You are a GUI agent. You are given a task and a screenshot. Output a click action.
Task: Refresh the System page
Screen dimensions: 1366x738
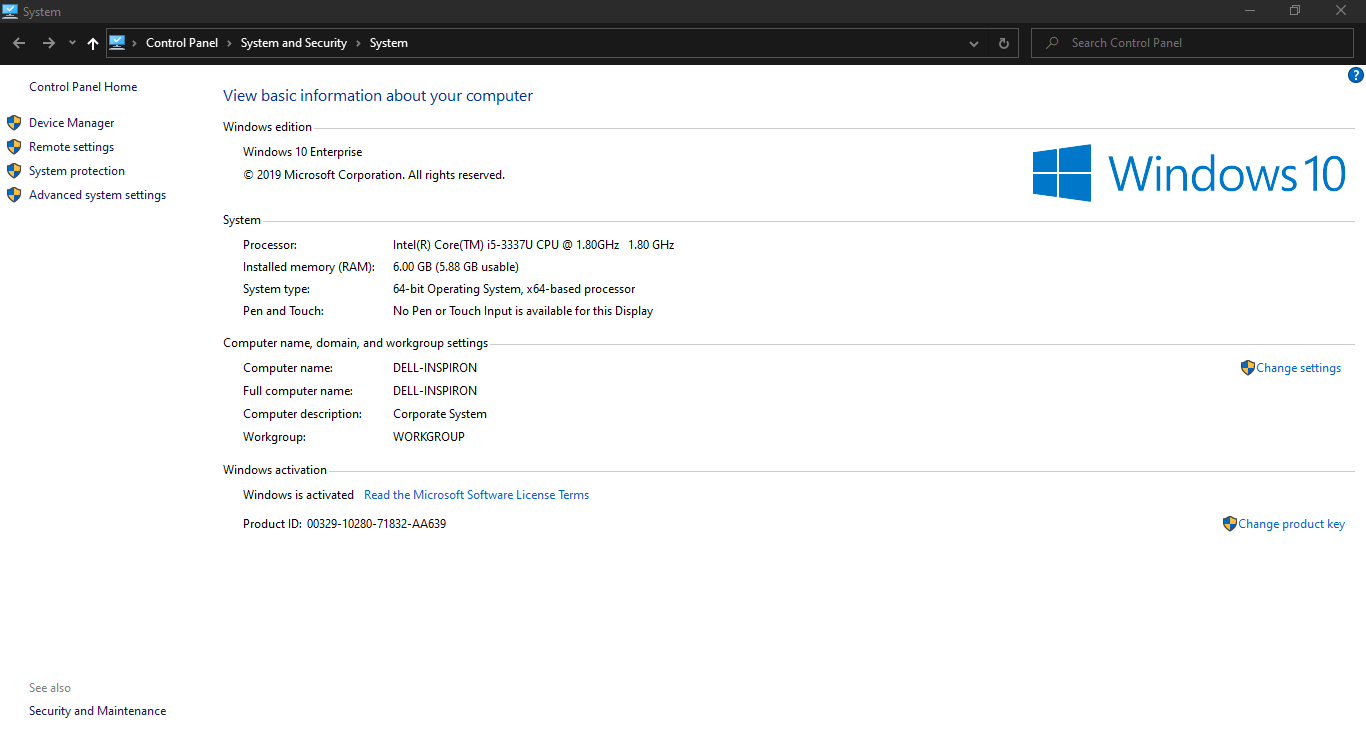(1004, 43)
